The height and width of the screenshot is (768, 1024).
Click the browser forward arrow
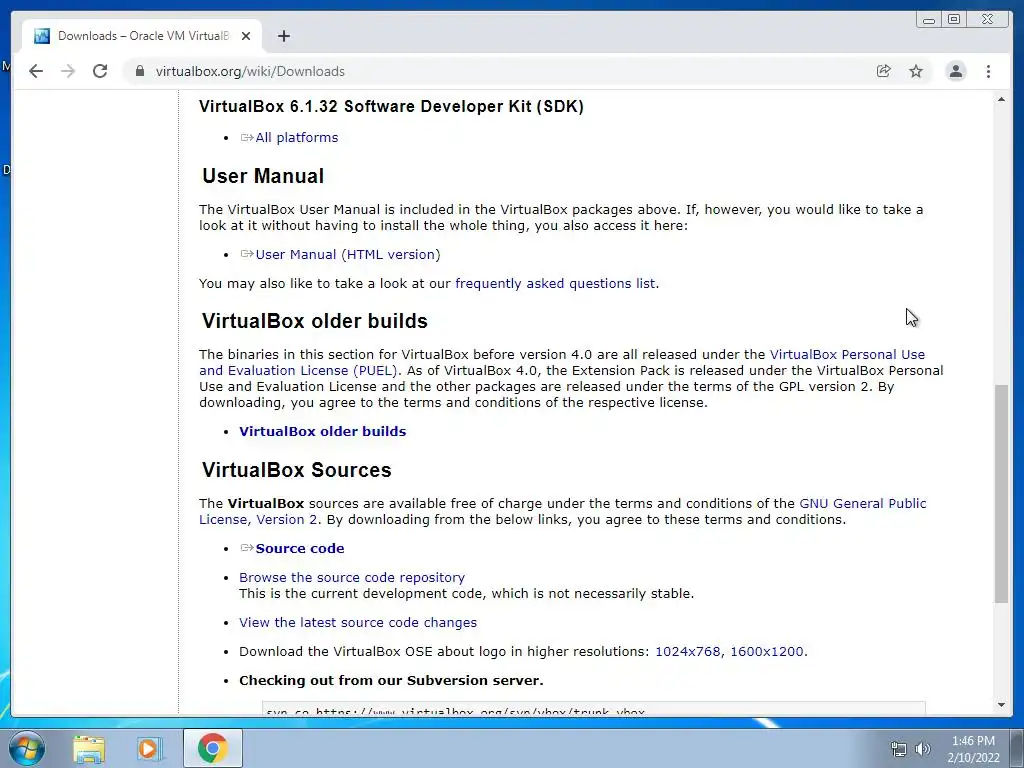click(68, 71)
